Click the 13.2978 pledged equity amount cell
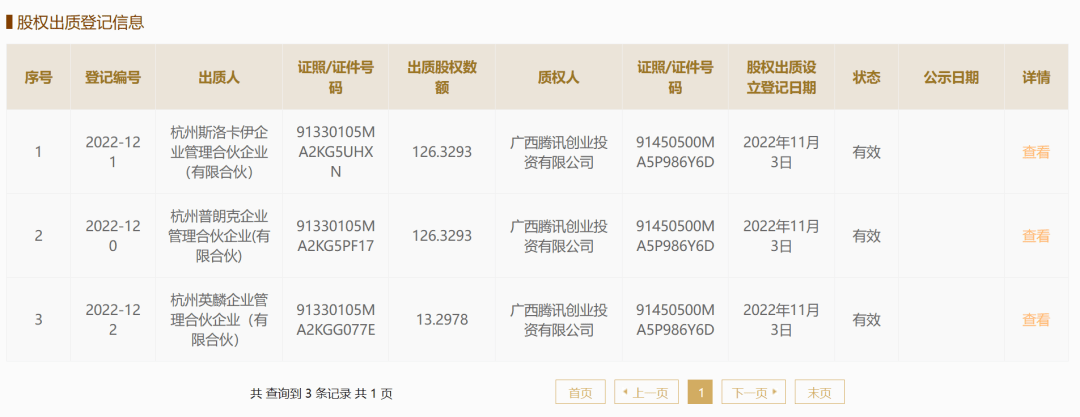The width and height of the screenshot is (1080, 417). click(x=442, y=320)
